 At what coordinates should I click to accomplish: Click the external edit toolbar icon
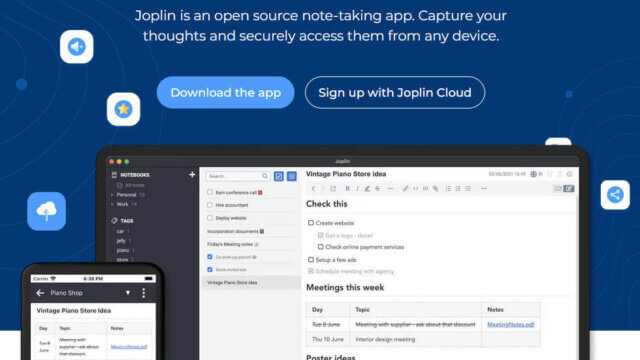point(333,189)
